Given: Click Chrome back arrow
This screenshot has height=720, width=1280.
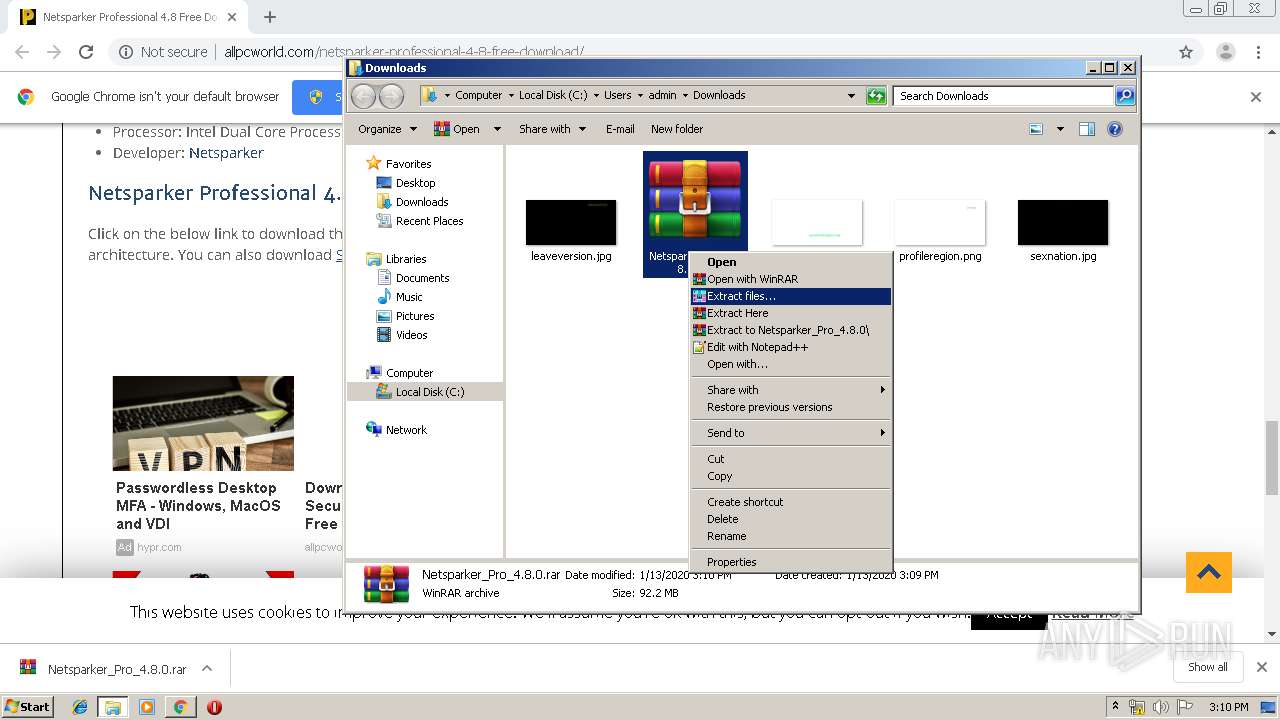Looking at the screenshot, I should tap(22, 52).
